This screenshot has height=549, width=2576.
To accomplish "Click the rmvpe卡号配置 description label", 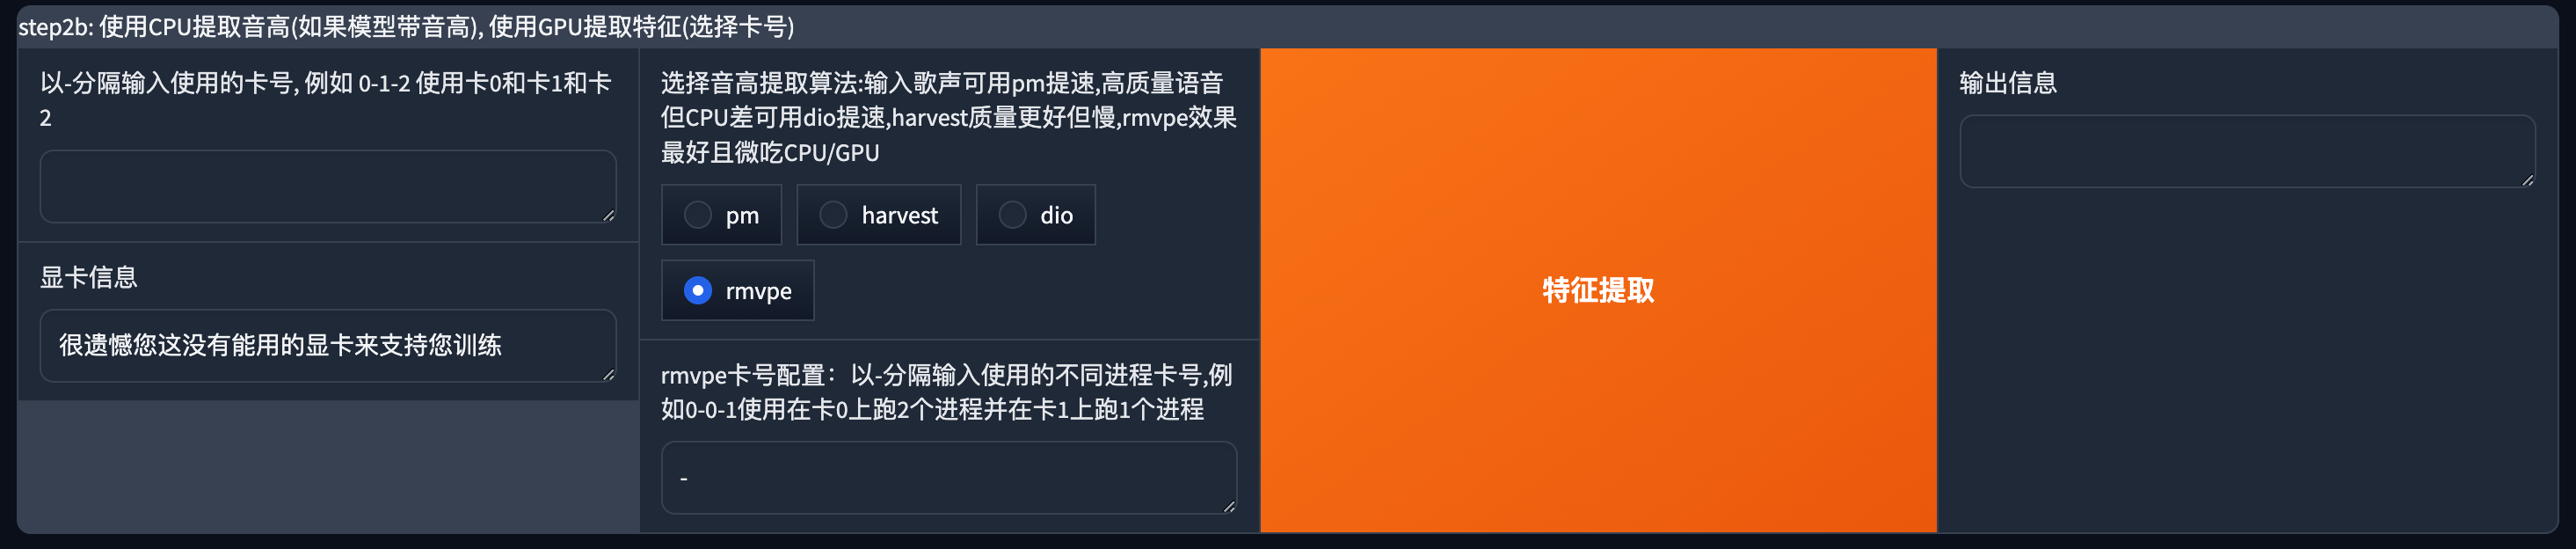I will pos(946,392).
